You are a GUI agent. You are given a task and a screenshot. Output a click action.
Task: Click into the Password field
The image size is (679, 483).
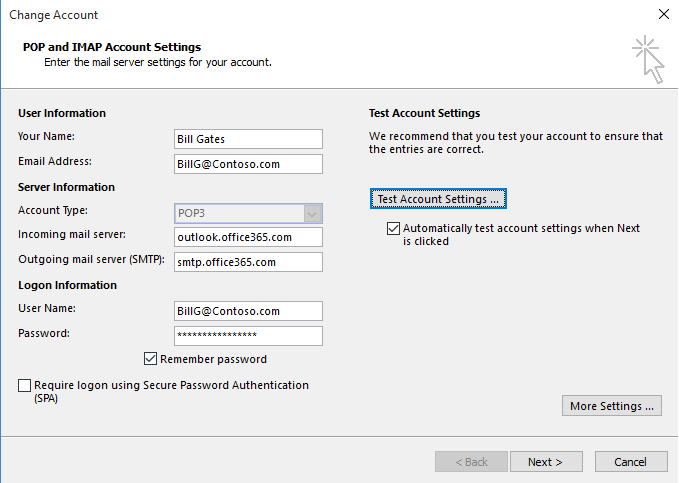point(248,336)
